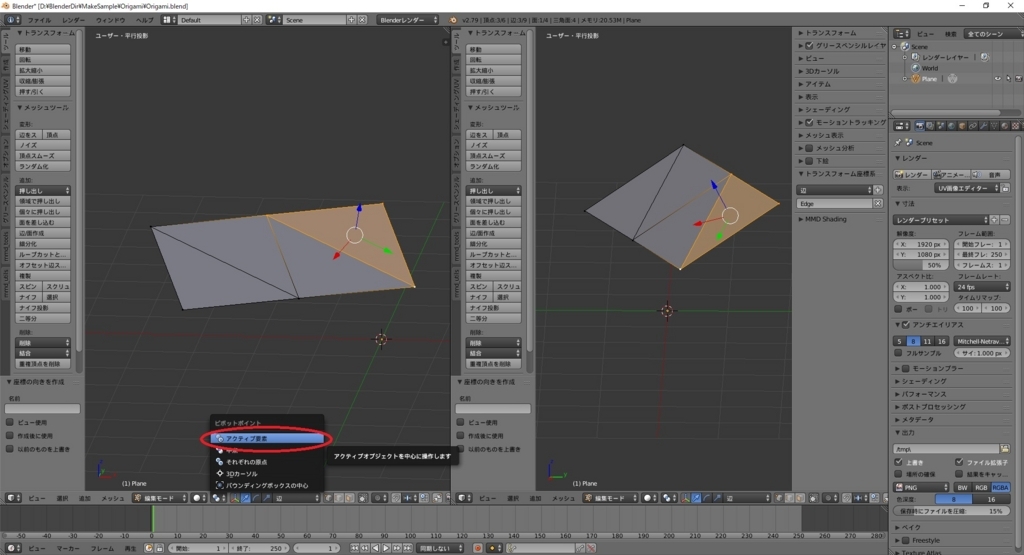The image size is (1024, 555).
Task: Enable the メッシュ分析 checkbox
Action: [810, 148]
